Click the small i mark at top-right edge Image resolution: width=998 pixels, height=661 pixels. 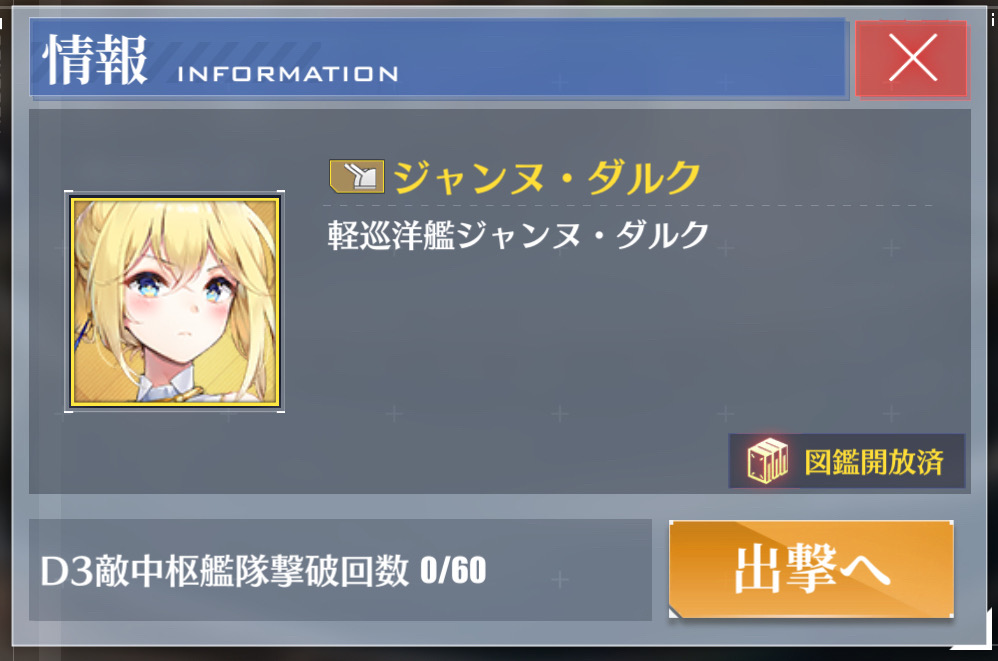point(993,20)
